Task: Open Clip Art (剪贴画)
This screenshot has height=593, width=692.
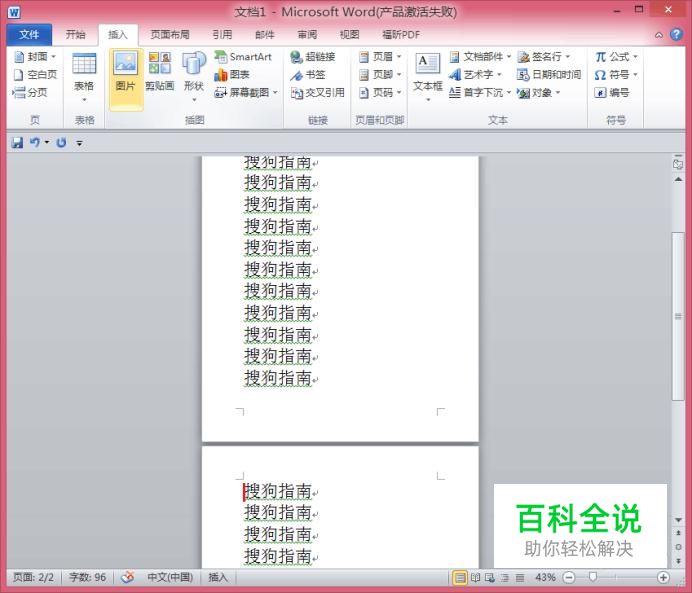Action: [160, 71]
